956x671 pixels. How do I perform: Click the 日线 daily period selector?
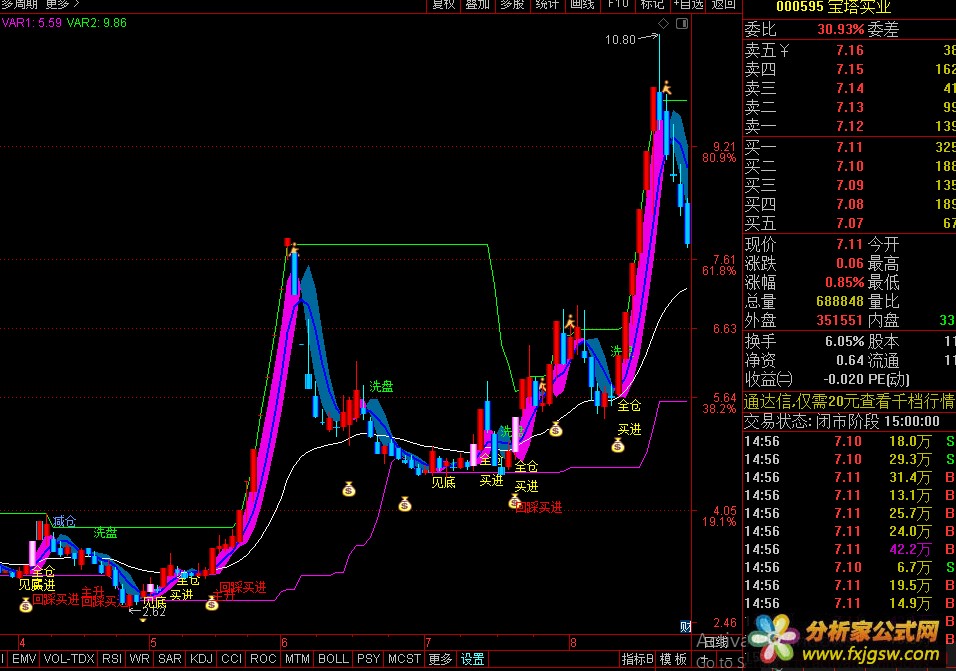[x=716, y=642]
